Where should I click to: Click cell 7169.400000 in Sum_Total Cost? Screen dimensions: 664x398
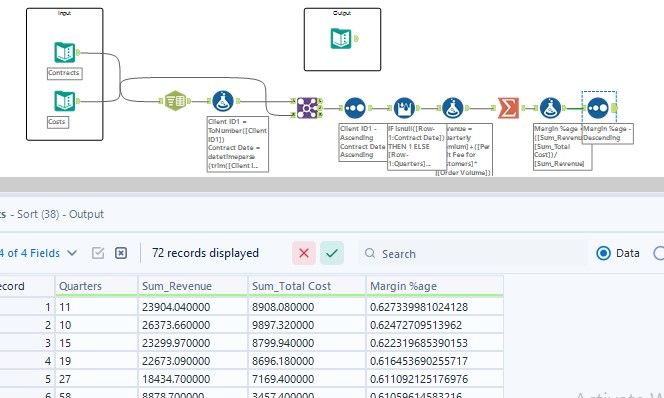(307, 379)
